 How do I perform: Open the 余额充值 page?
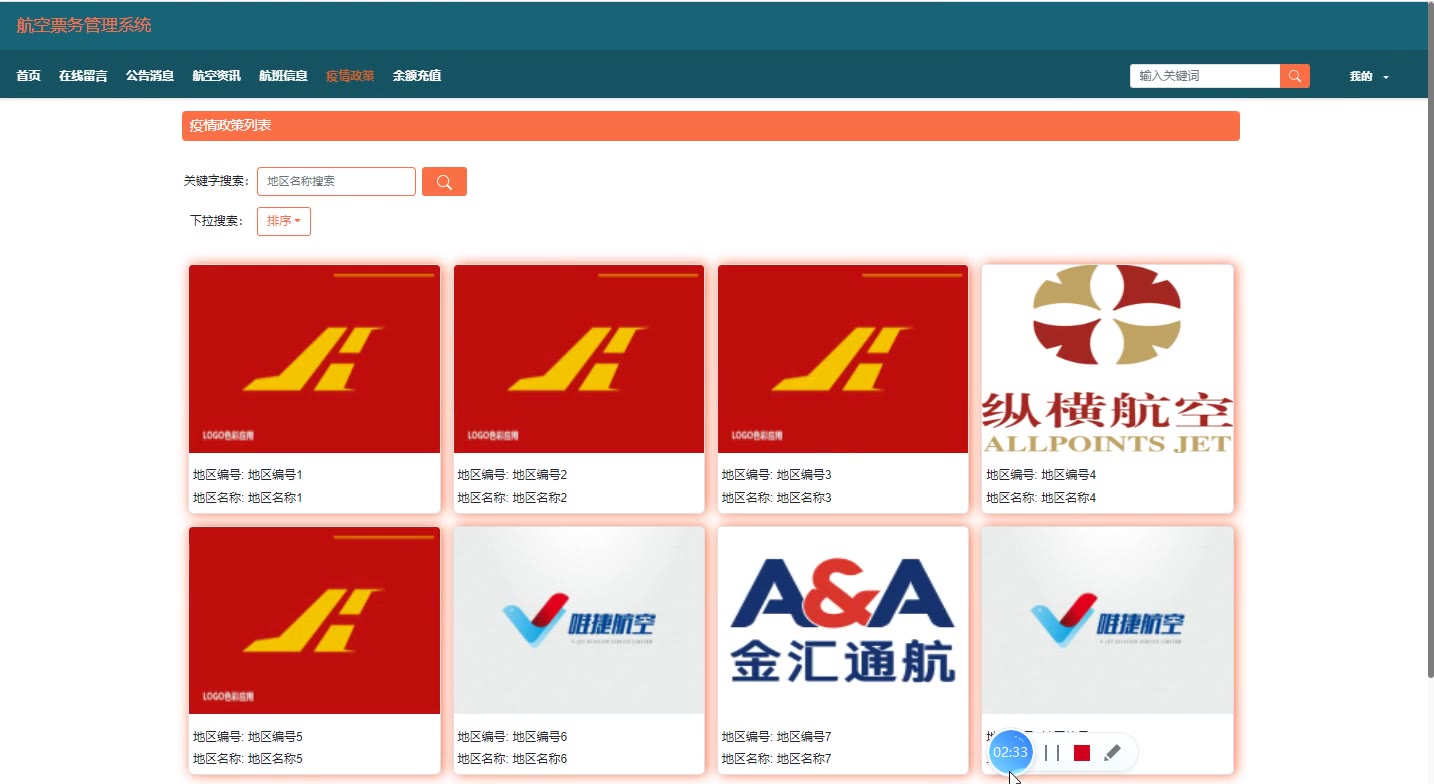point(417,76)
